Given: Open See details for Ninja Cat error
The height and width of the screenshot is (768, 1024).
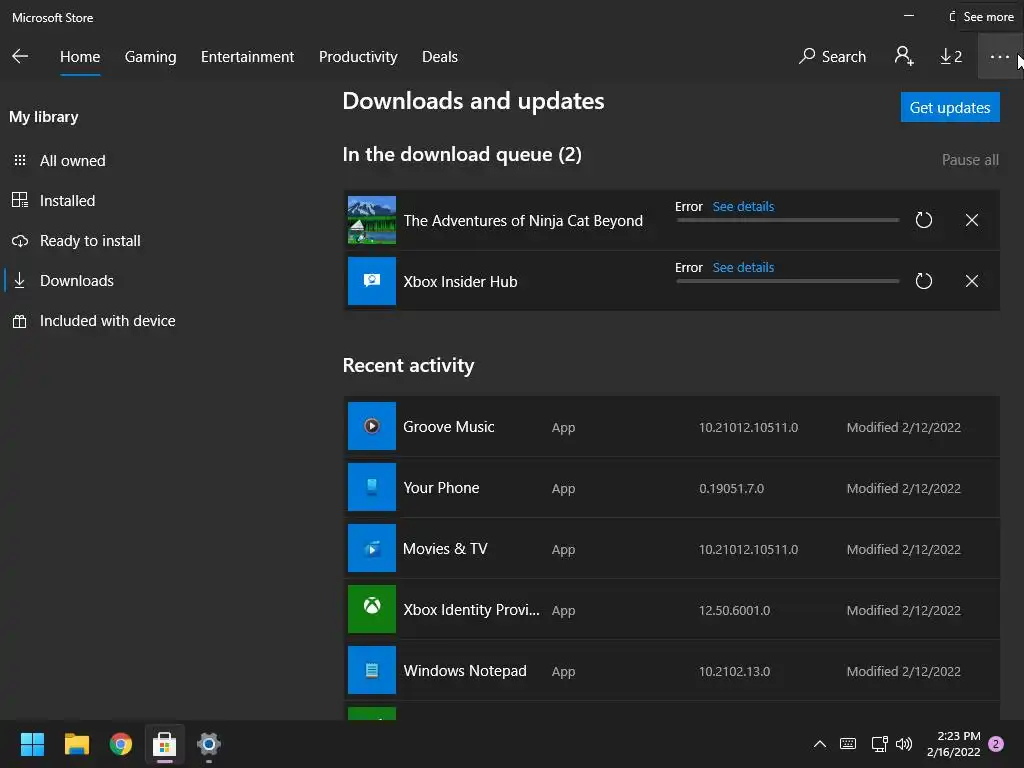Looking at the screenshot, I should (x=743, y=206).
